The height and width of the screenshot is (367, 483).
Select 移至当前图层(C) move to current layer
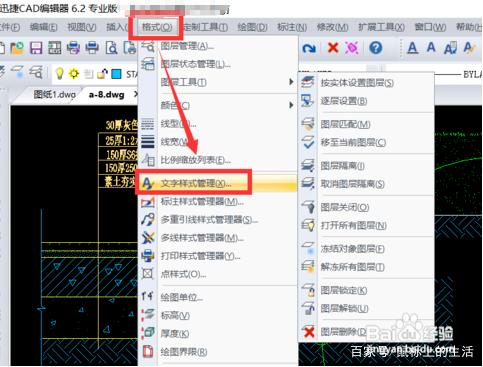coord(353,143)
